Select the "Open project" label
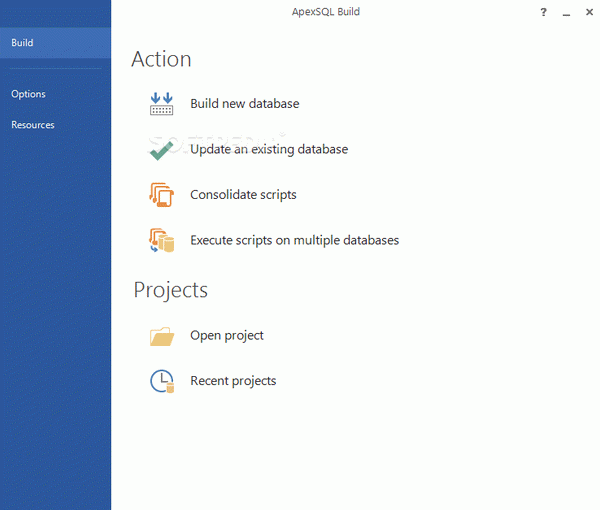The image size is (600, 510). (227, 336)
